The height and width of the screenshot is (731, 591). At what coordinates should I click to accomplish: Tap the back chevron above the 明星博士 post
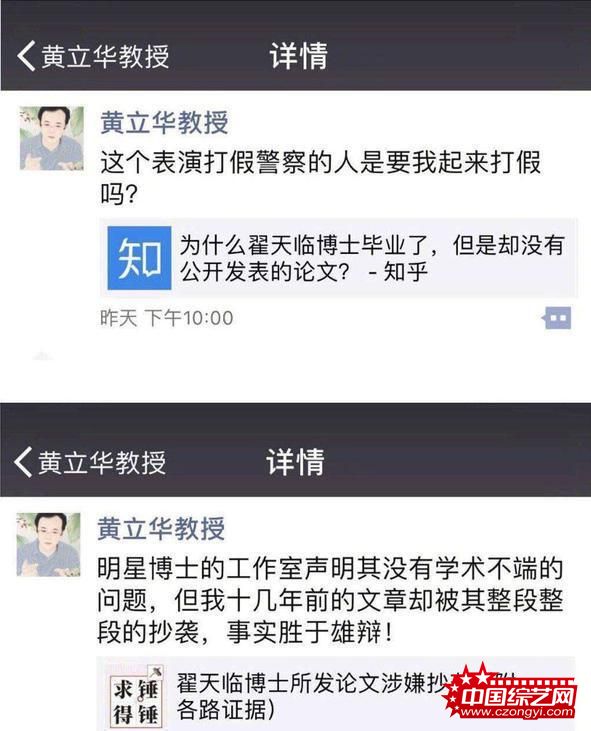23,462
